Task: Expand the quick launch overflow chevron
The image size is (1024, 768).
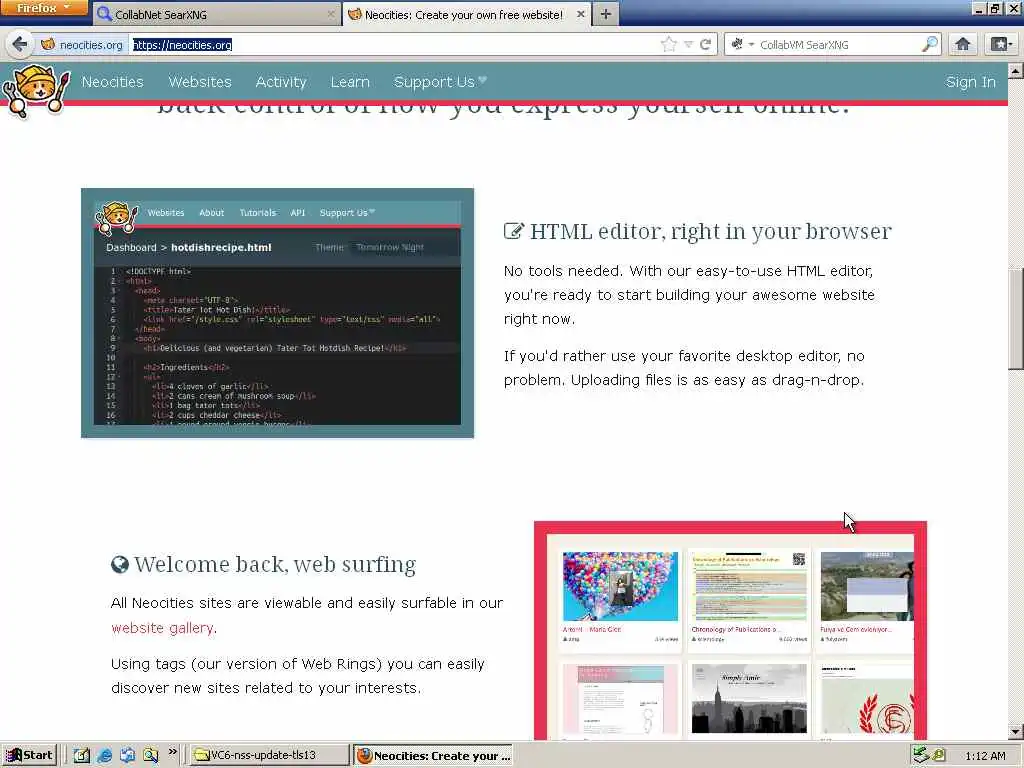Action: (172, 752)
